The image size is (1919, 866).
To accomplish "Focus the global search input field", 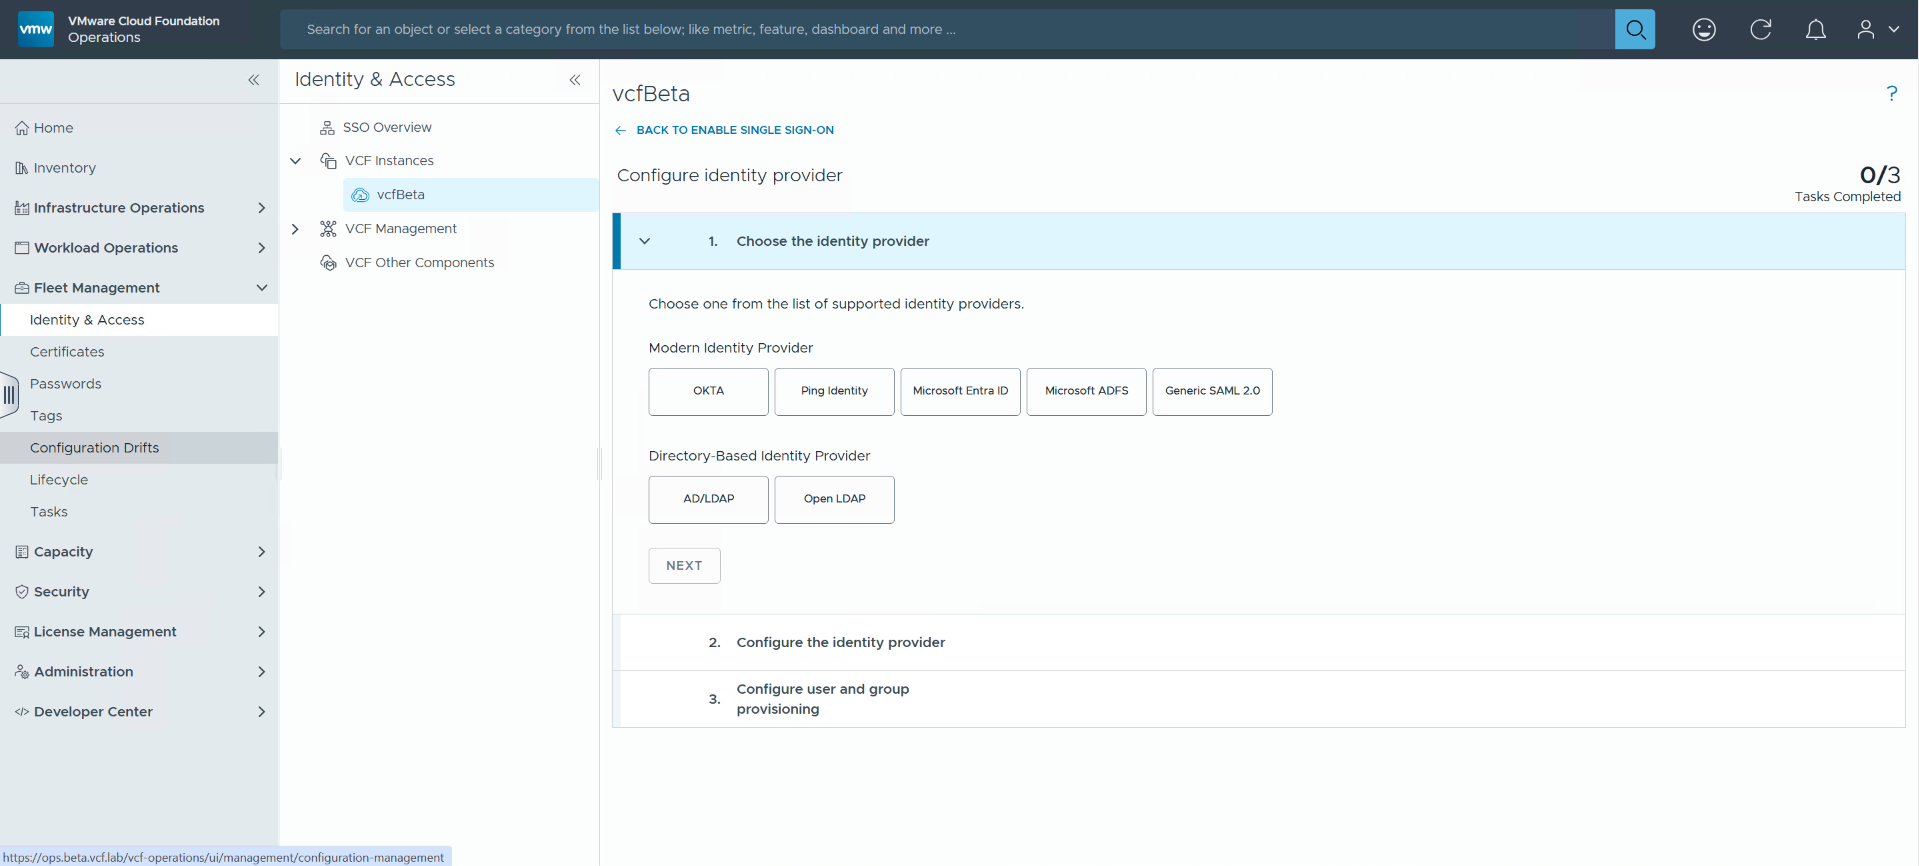I will point(947,29).
